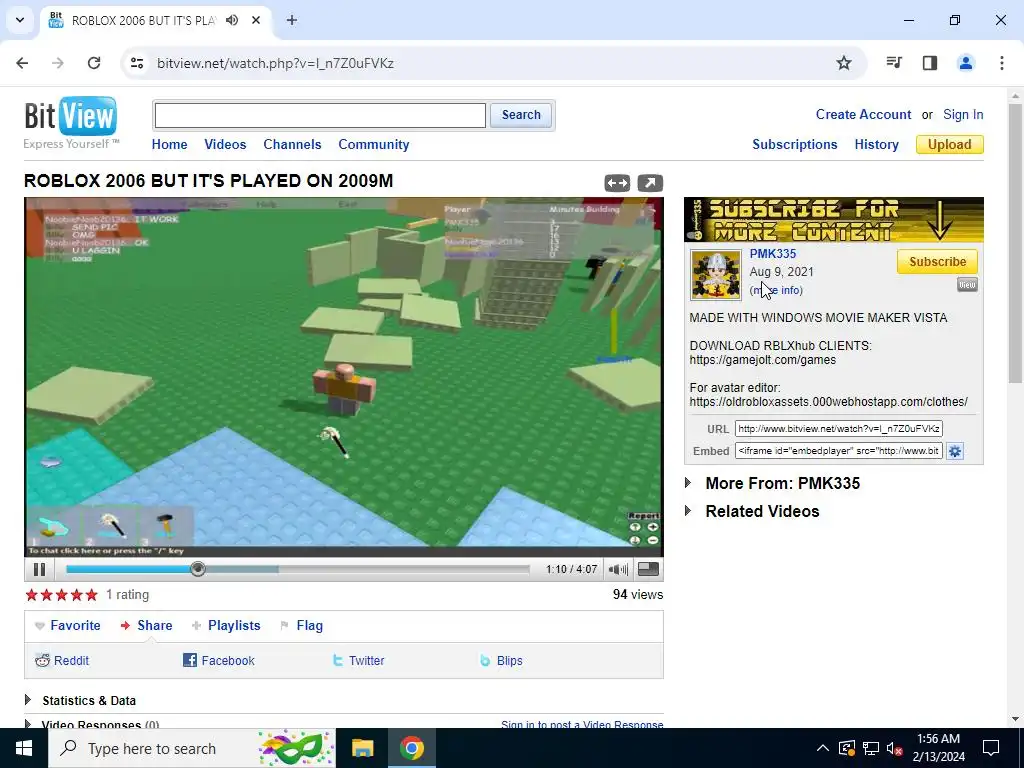This screenshot has height=768, width=1024.
Task: Click the browser address bar URL
Action: [275, 63]
